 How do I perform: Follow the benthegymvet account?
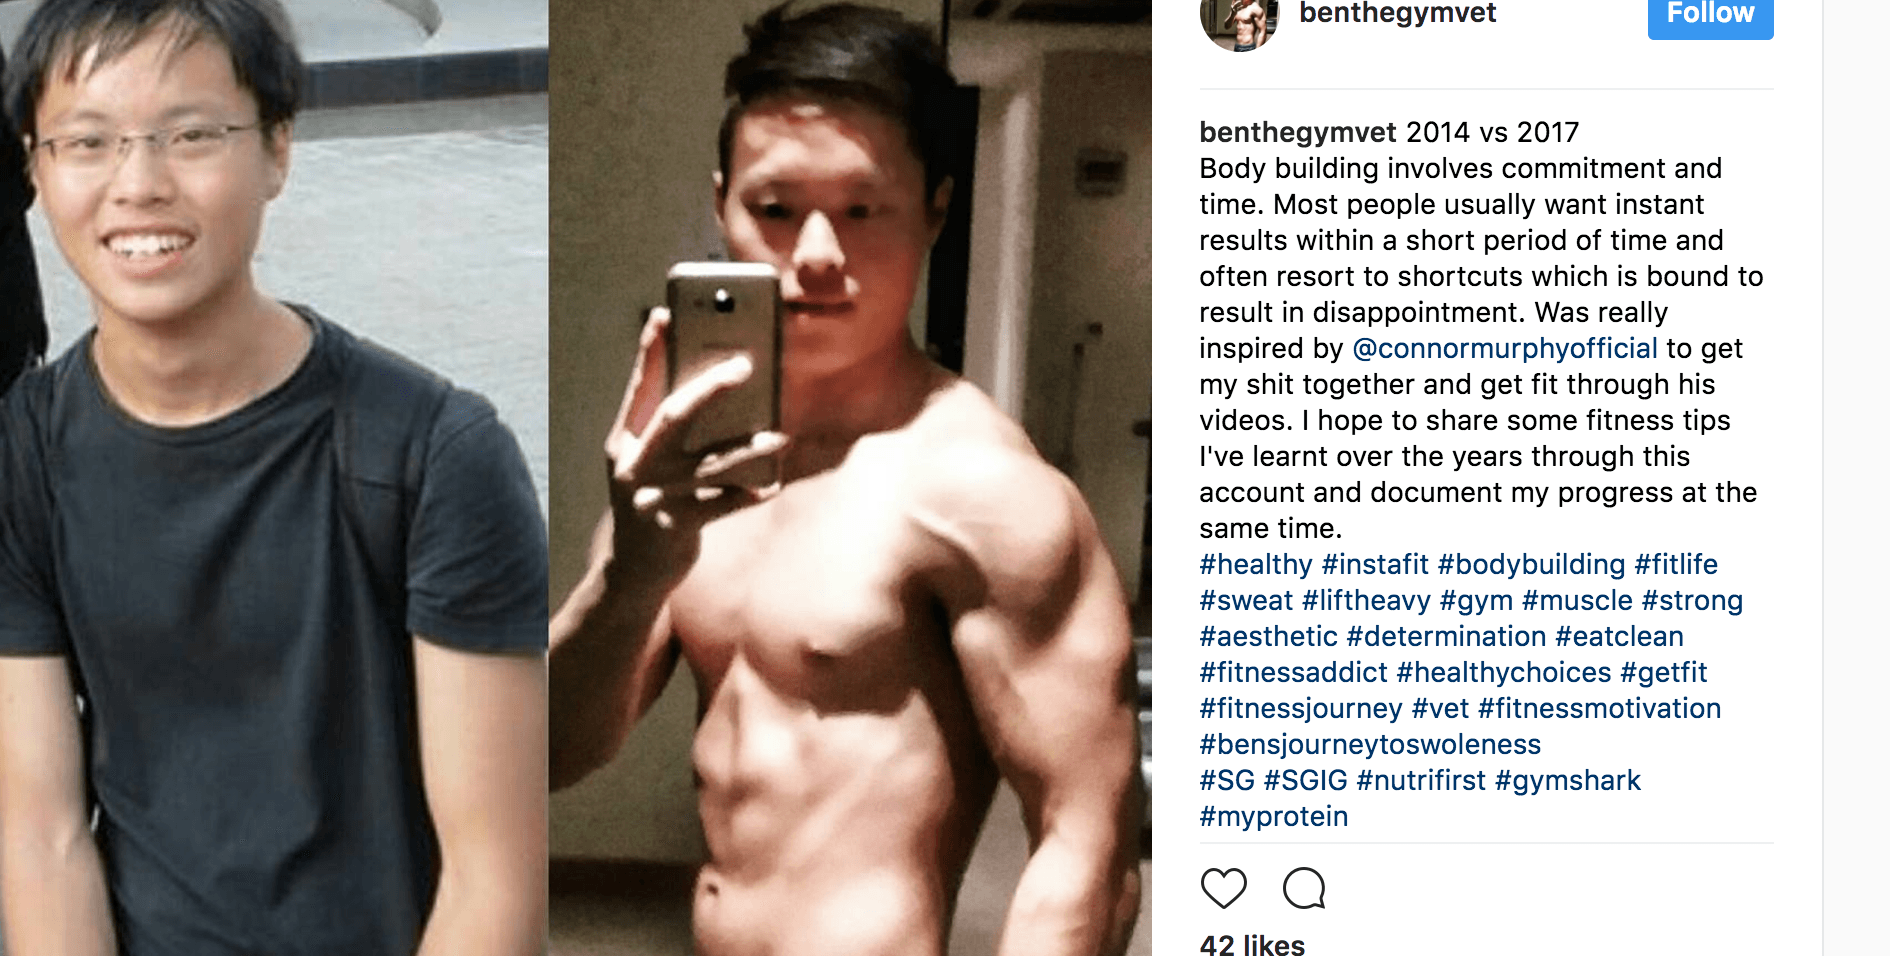pos(1710,16)
